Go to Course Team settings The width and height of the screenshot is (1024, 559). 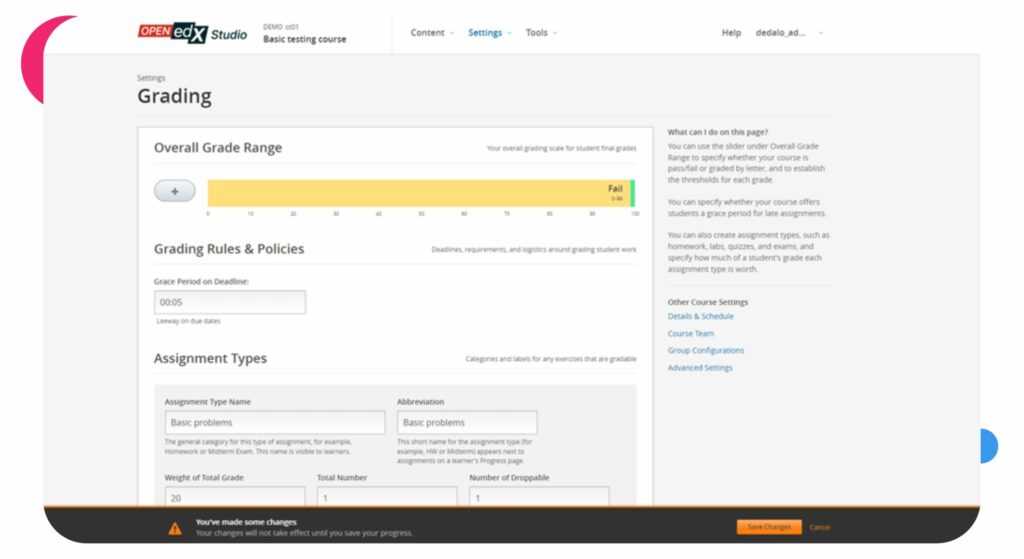(691, 333)
